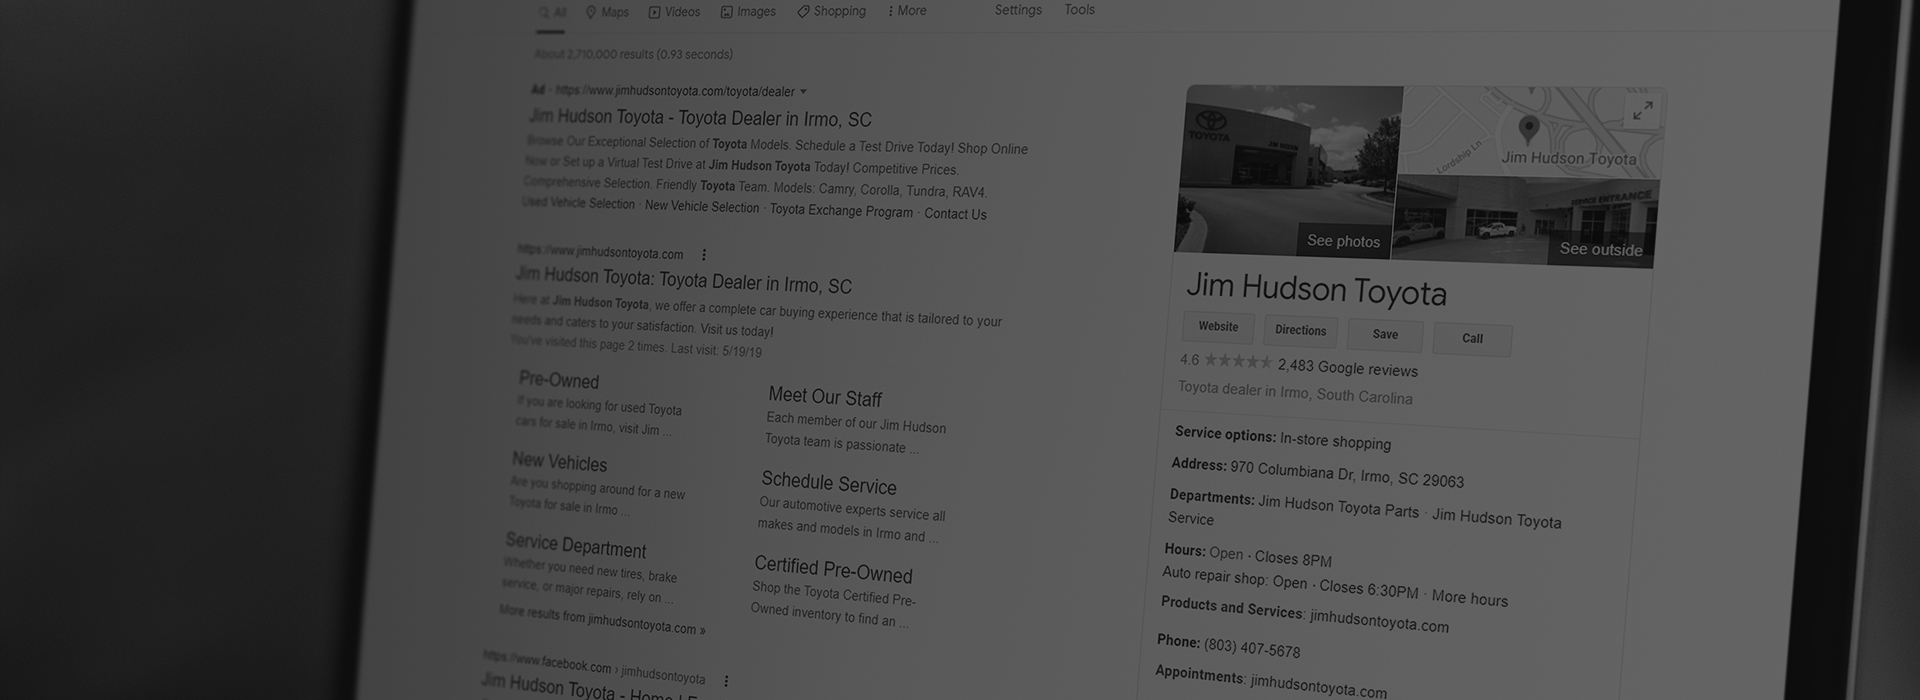Open organic result 'Jim Hudson Toyota: Toyota Dealer in Irmo, SC'
This screenshot has height=700, width=1920.
(x=683, y=280)
